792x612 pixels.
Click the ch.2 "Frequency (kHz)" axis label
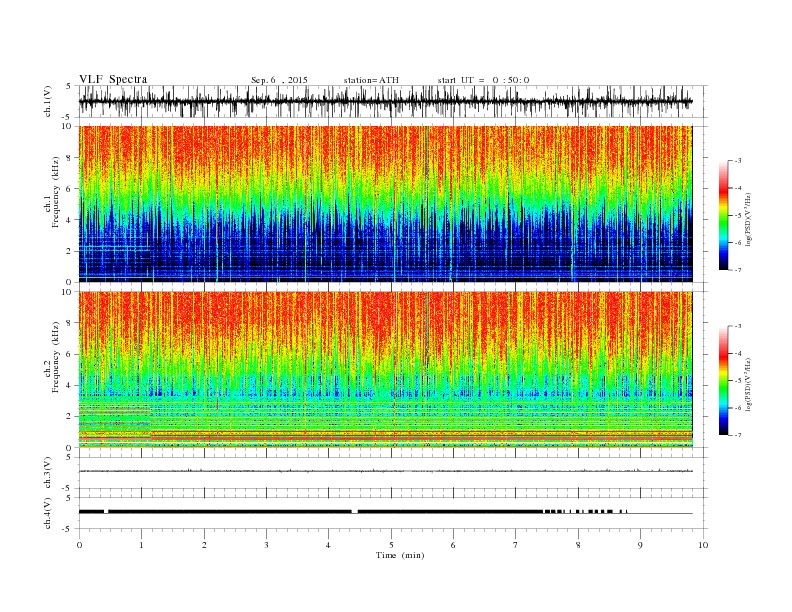[x=56, y=357]
